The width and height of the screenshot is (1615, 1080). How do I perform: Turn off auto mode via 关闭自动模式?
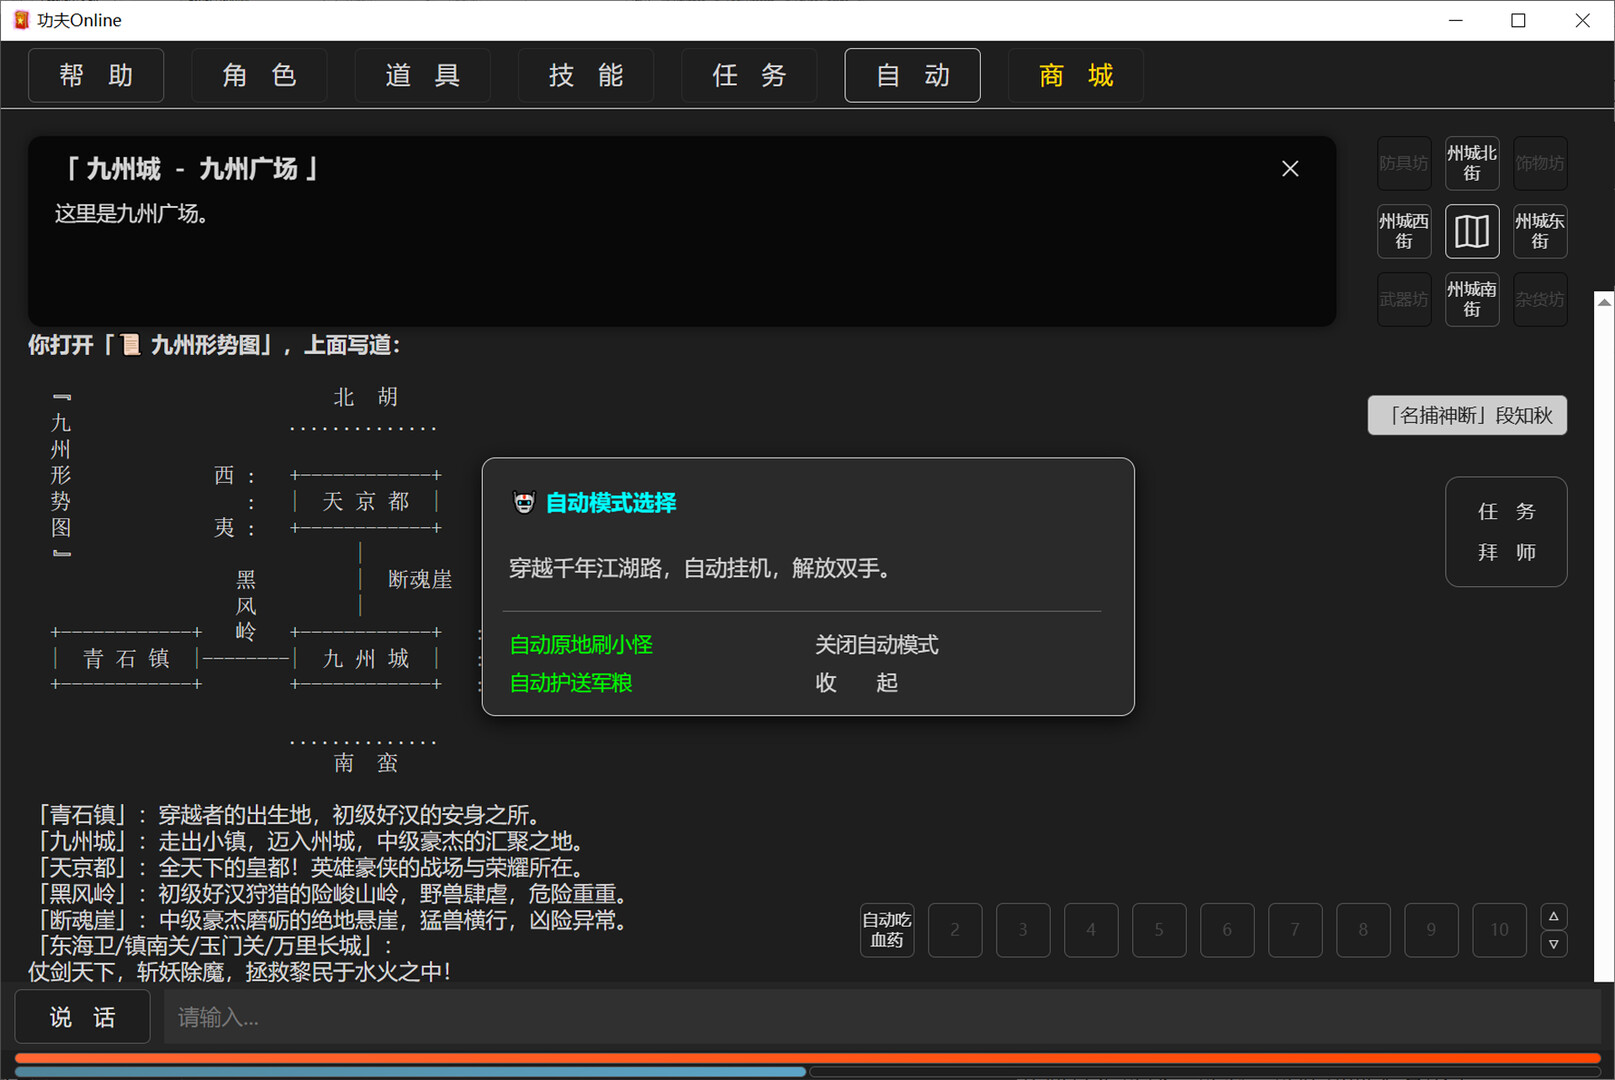(x=877, y=644)
